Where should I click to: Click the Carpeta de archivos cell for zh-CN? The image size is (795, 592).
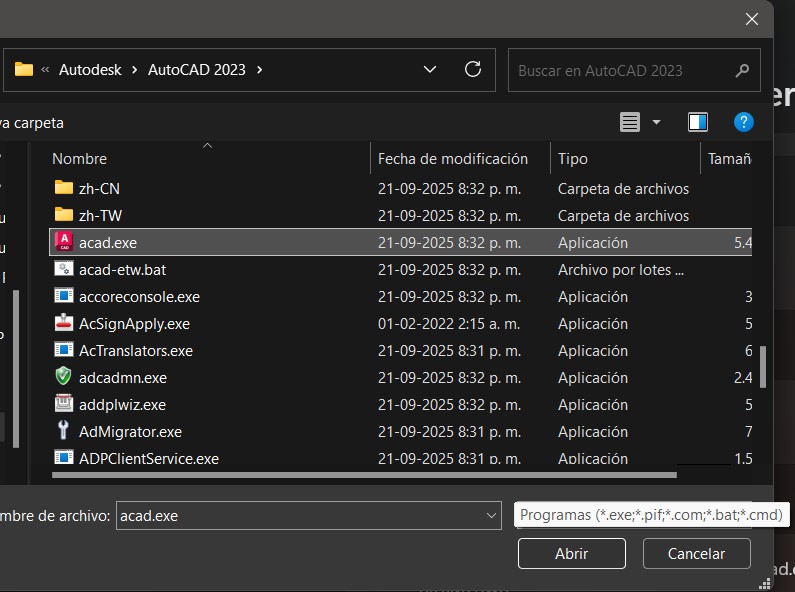click(624, 189)
